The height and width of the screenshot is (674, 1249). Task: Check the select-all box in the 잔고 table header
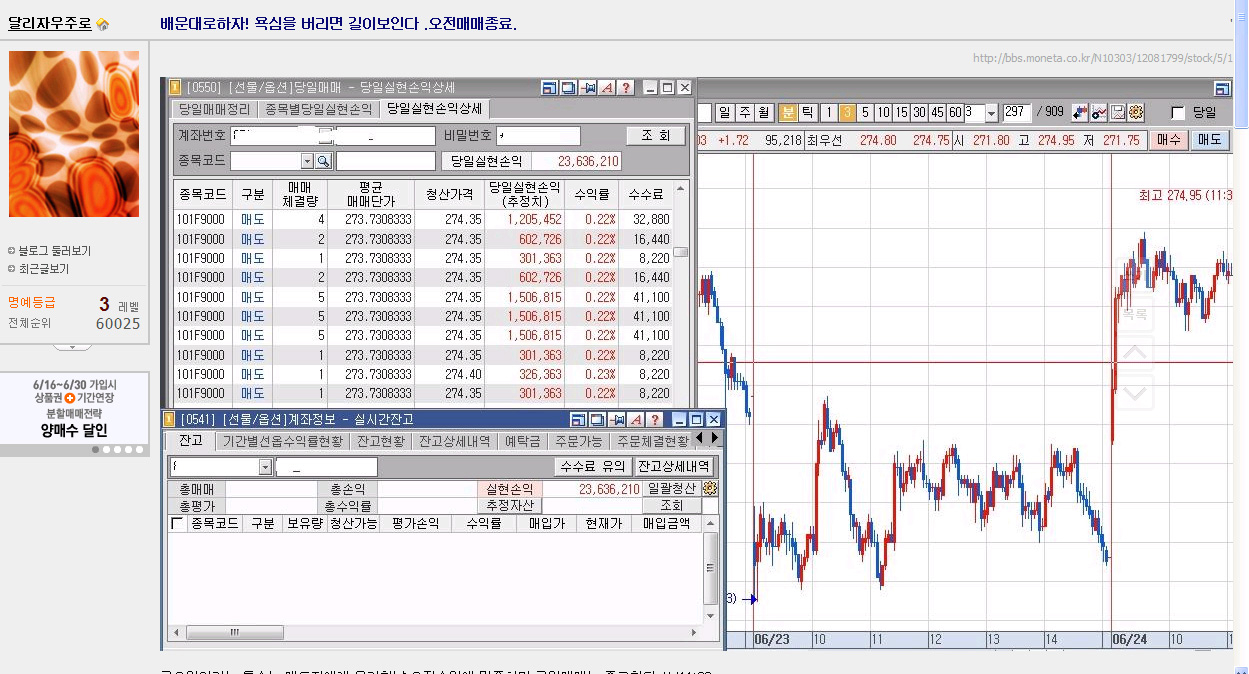pyautogui.click(x=177, y=524)
